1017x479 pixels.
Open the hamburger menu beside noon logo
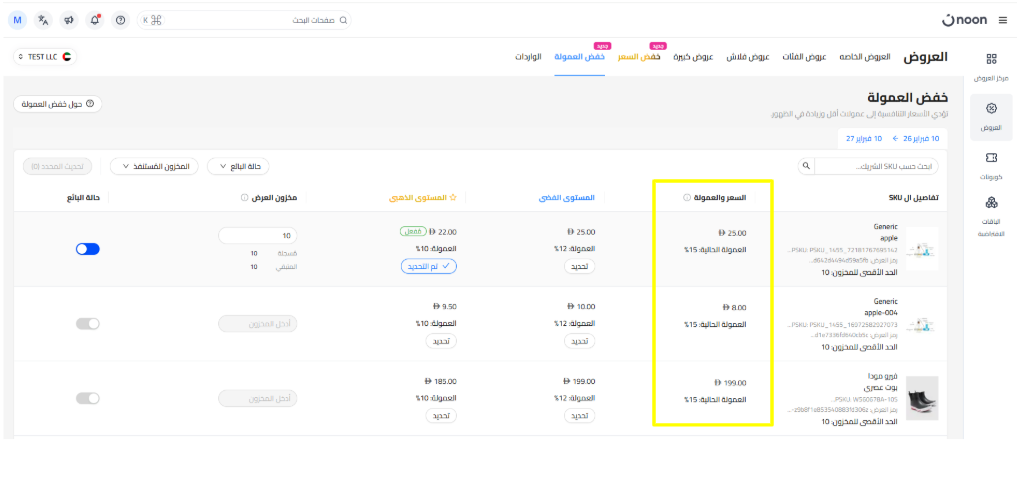click(1000, 20)
